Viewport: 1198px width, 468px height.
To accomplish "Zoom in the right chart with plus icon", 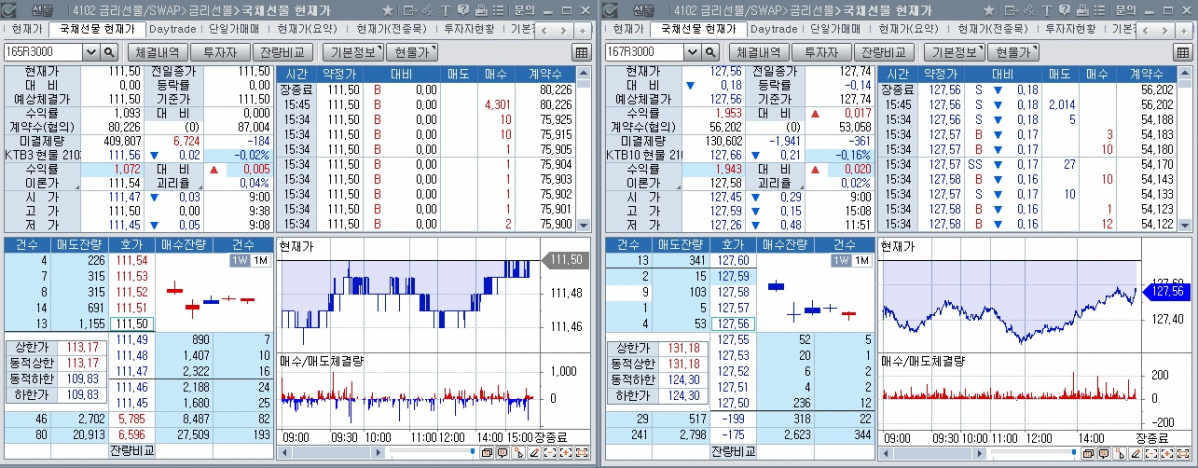I will [x=1167, y=453].
